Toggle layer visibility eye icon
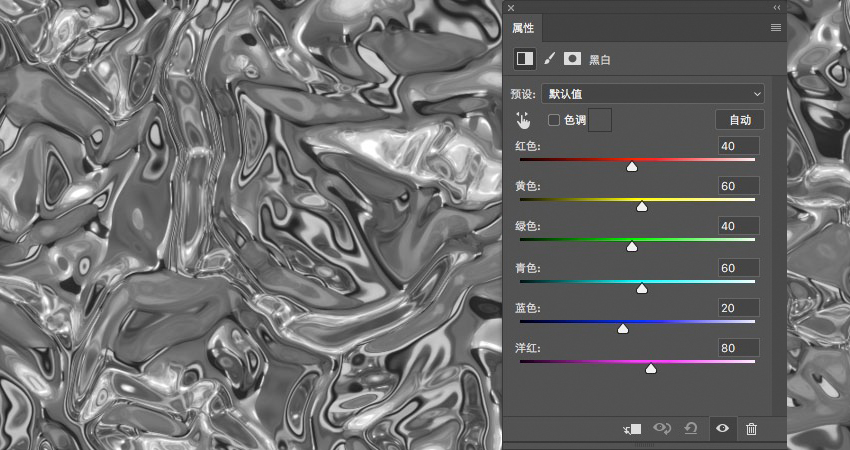This screenshot has height=450, width=850. pos(722,428)
